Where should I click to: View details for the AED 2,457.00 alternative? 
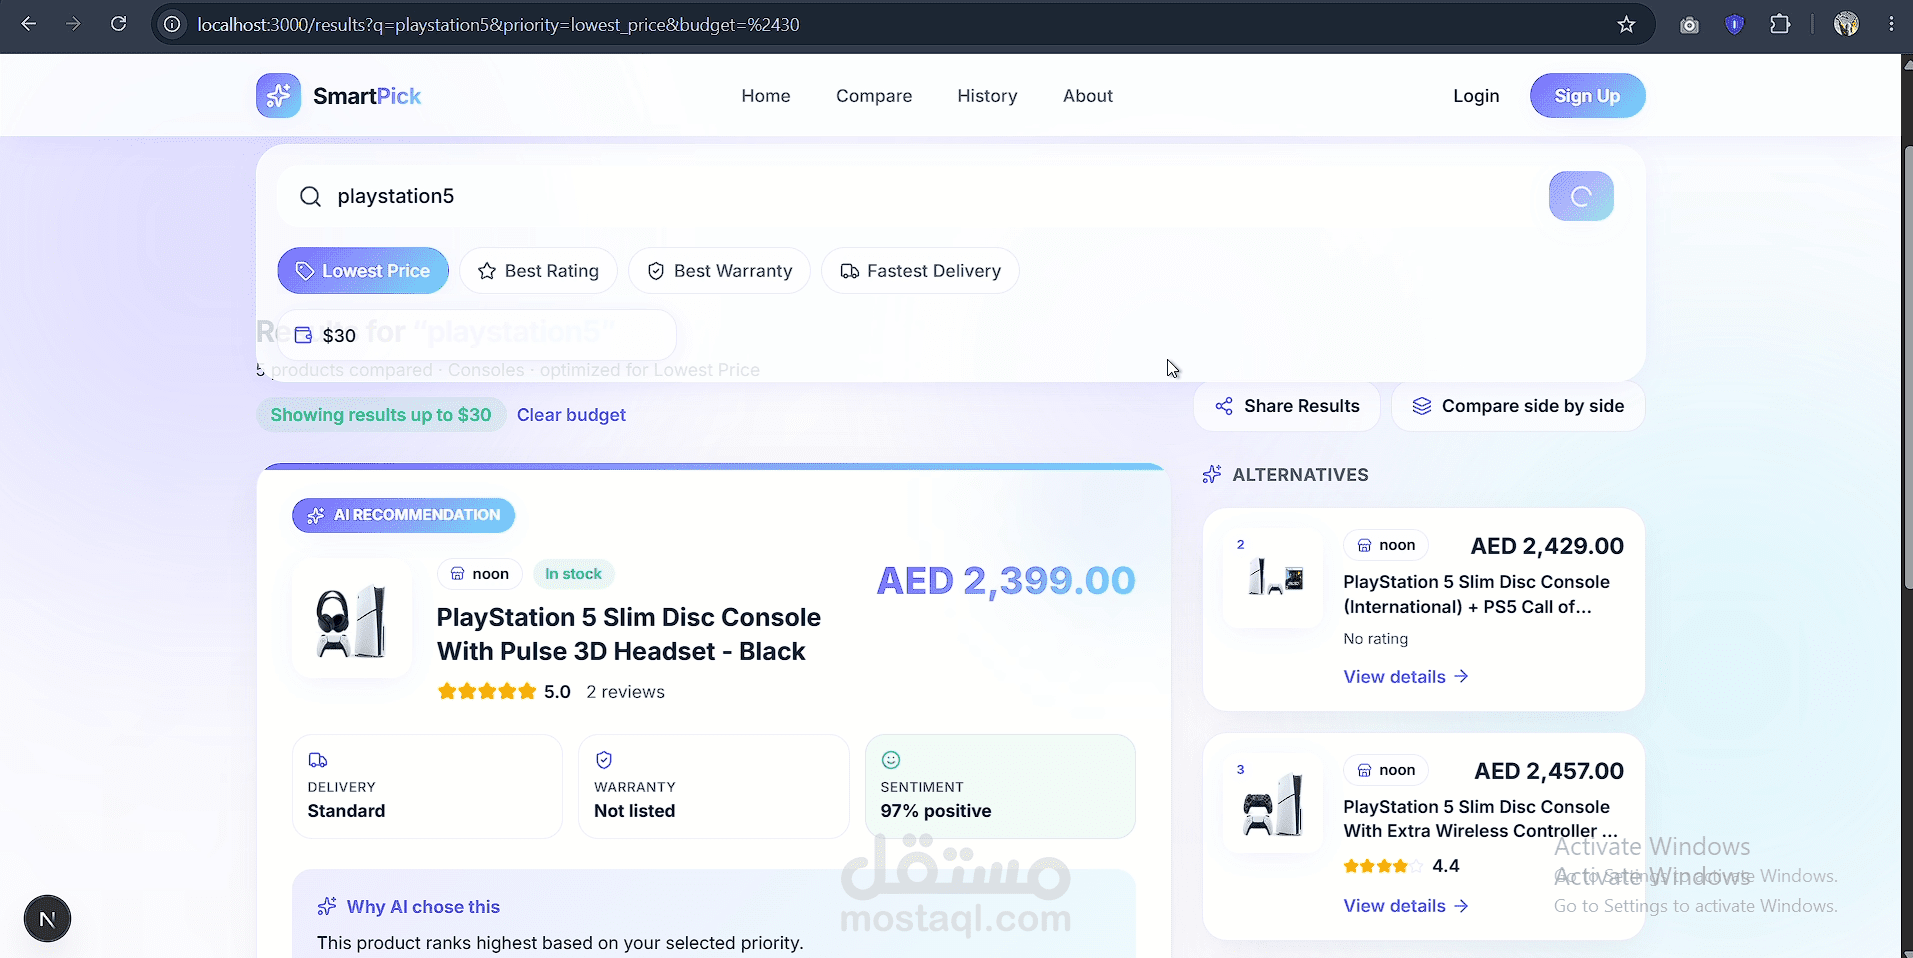pos(1405,906)
